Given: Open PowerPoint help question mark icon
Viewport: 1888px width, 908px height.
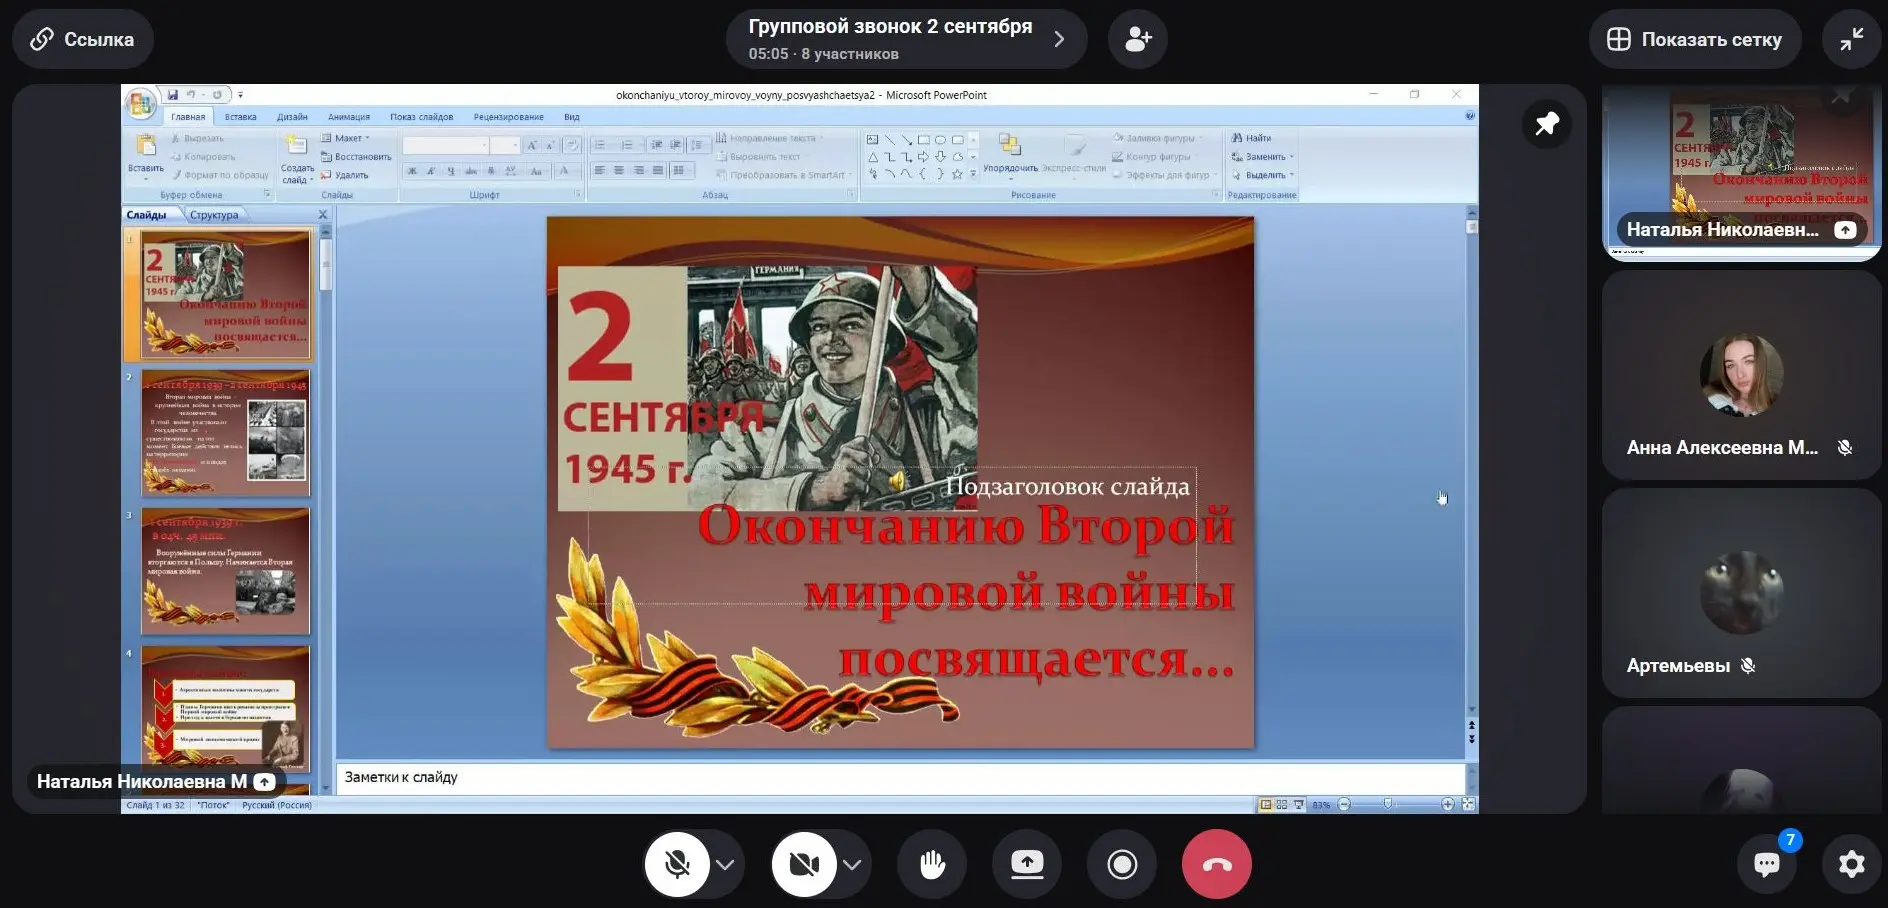Looking at the screenshot, I should point(1469,116).
